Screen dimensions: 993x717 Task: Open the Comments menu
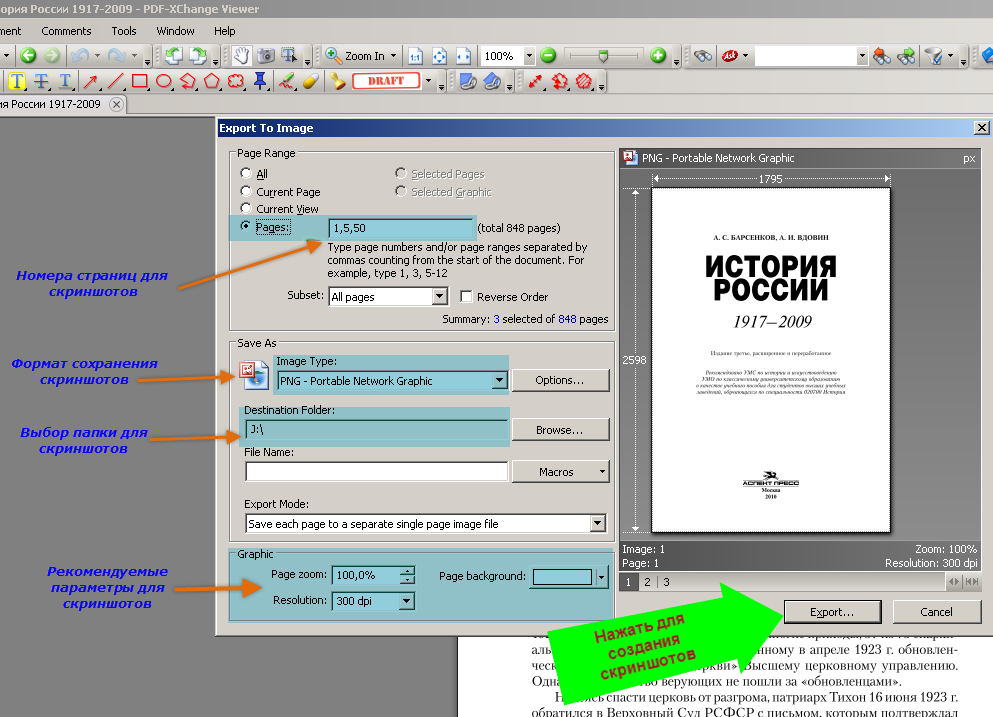coord(66,31)
